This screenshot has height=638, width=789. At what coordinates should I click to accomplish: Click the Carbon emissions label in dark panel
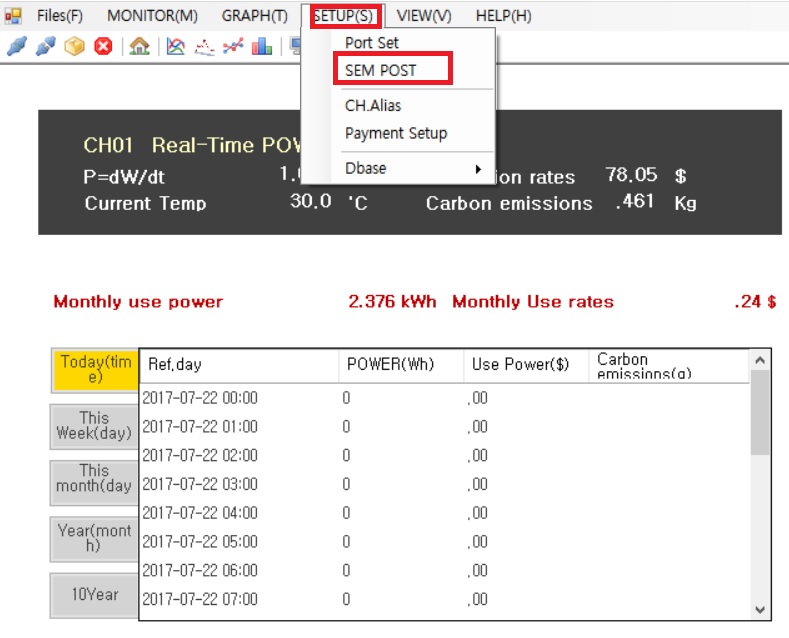tap(509, 203)
